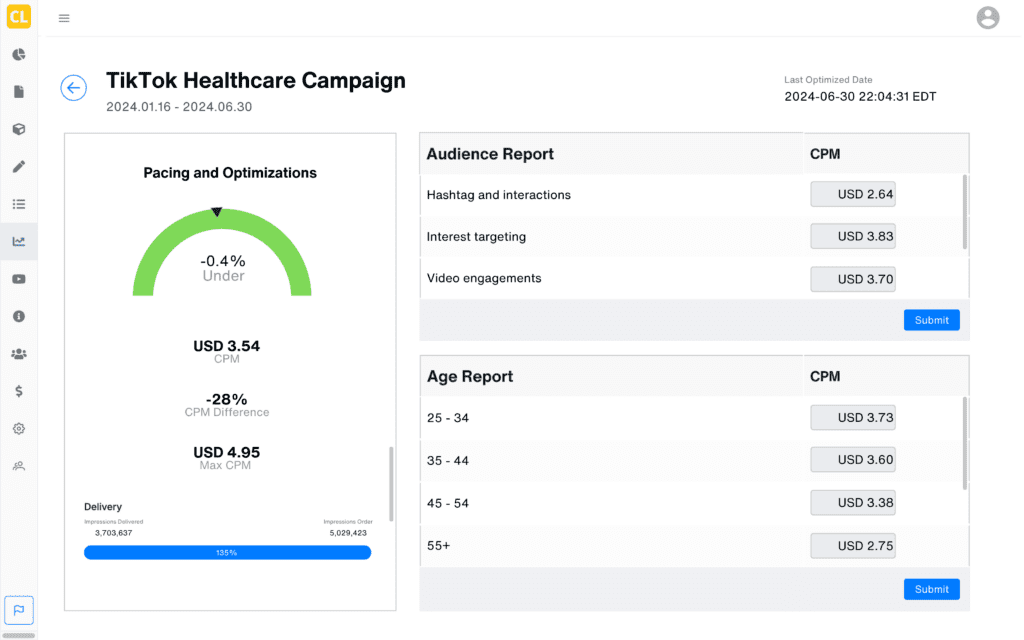Open the people group sidebar icon

pyautogui.click(x=19, y=354)
